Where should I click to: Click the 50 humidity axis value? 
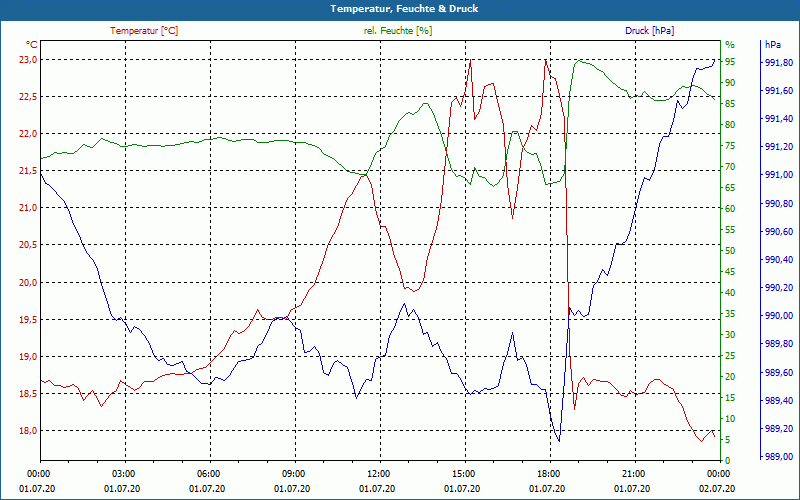point(730,251)
